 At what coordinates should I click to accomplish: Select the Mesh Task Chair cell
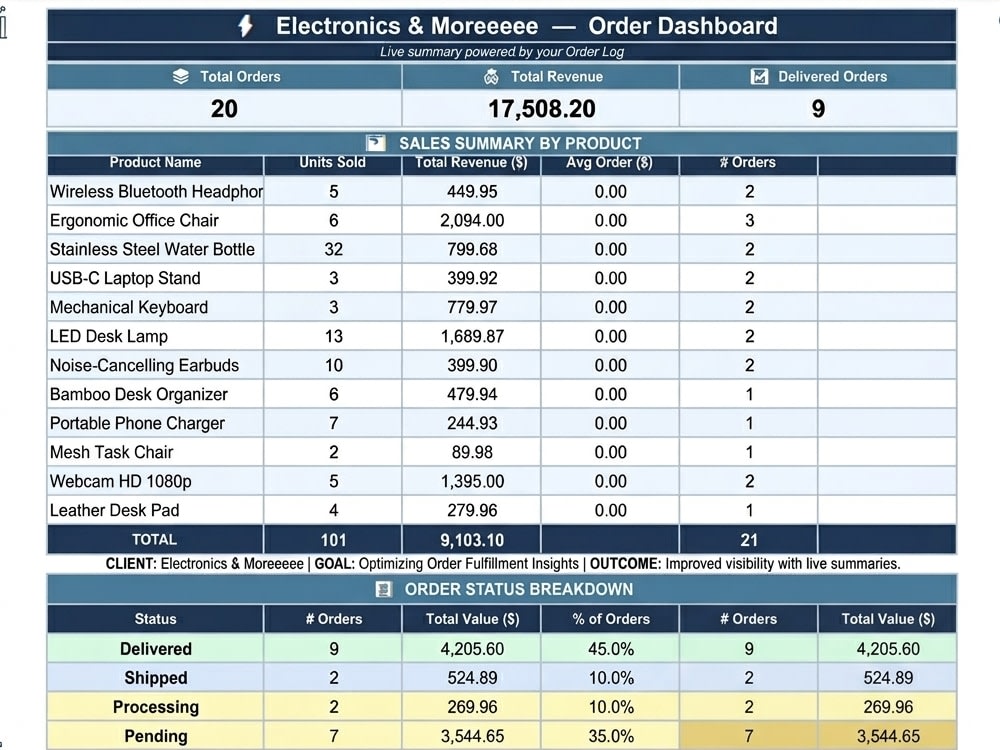(x=155, y=453)
